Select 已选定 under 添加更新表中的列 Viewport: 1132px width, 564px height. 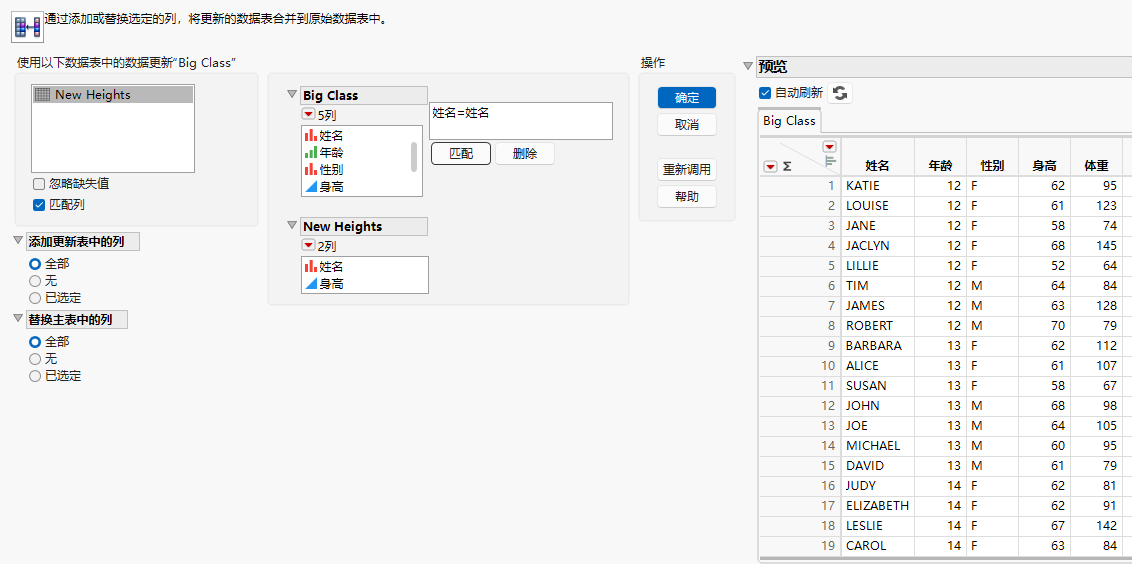[35, 298]
